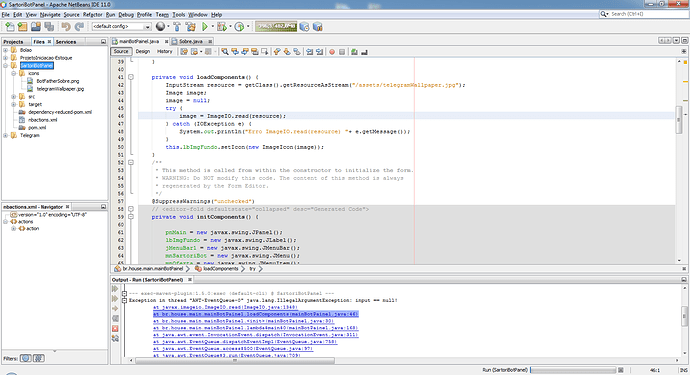Click the Search (Ctrl+I) input field
The image size is (690, 375).
tap(649, 14)
